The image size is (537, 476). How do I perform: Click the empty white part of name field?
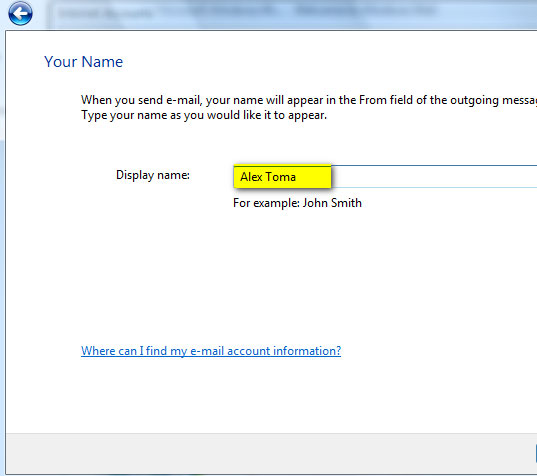(x=434, y=177)
